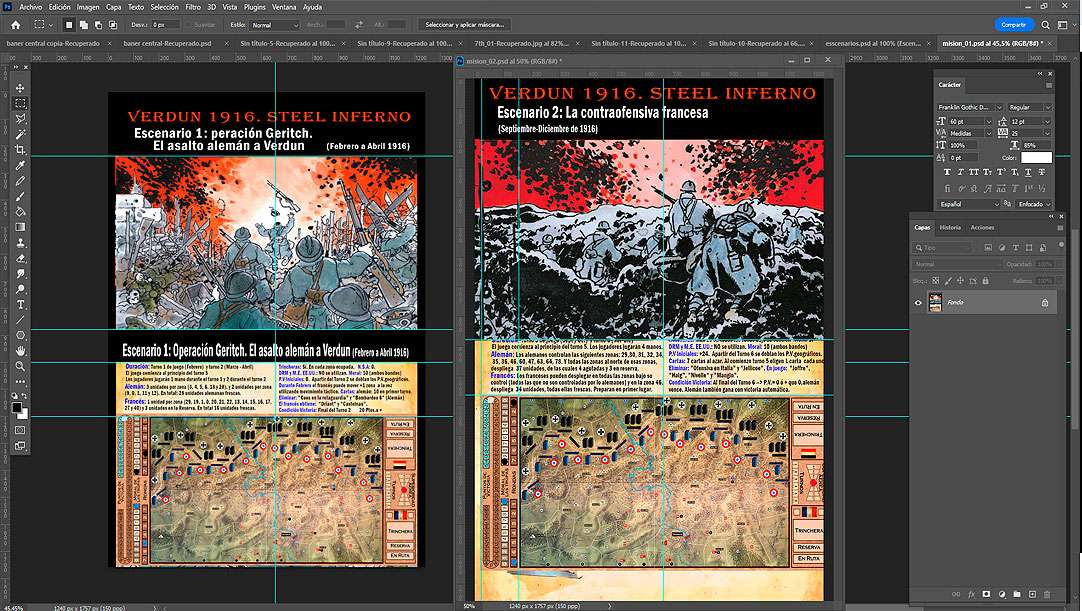Switch to the Acciones tab
The image size is (1082, 611).
982,227
